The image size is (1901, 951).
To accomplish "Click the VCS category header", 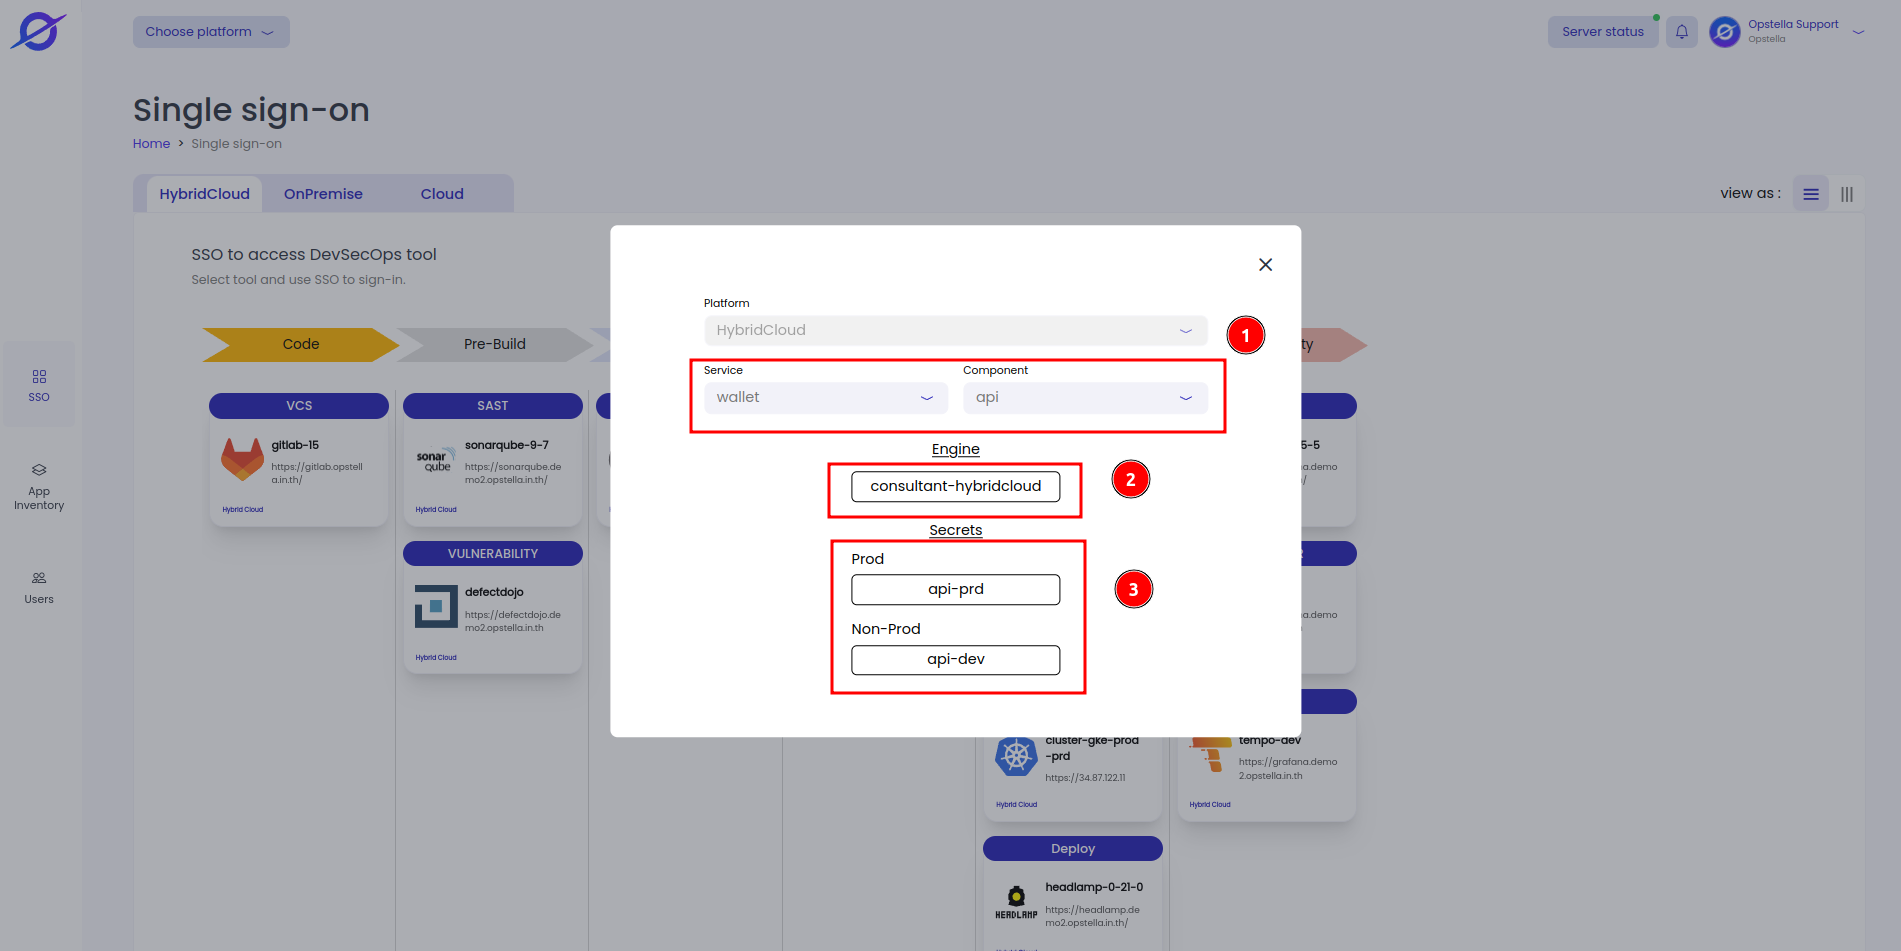I will [299, 406].
